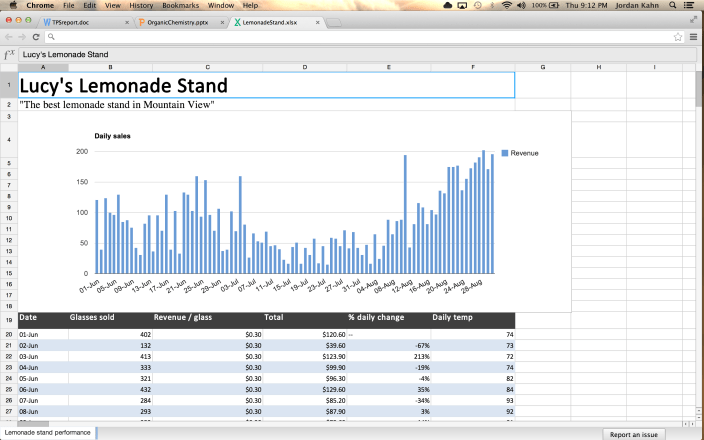Click the Report an issue button
The width and height of the screenshot is (704, 440).
tap(634, 434)
